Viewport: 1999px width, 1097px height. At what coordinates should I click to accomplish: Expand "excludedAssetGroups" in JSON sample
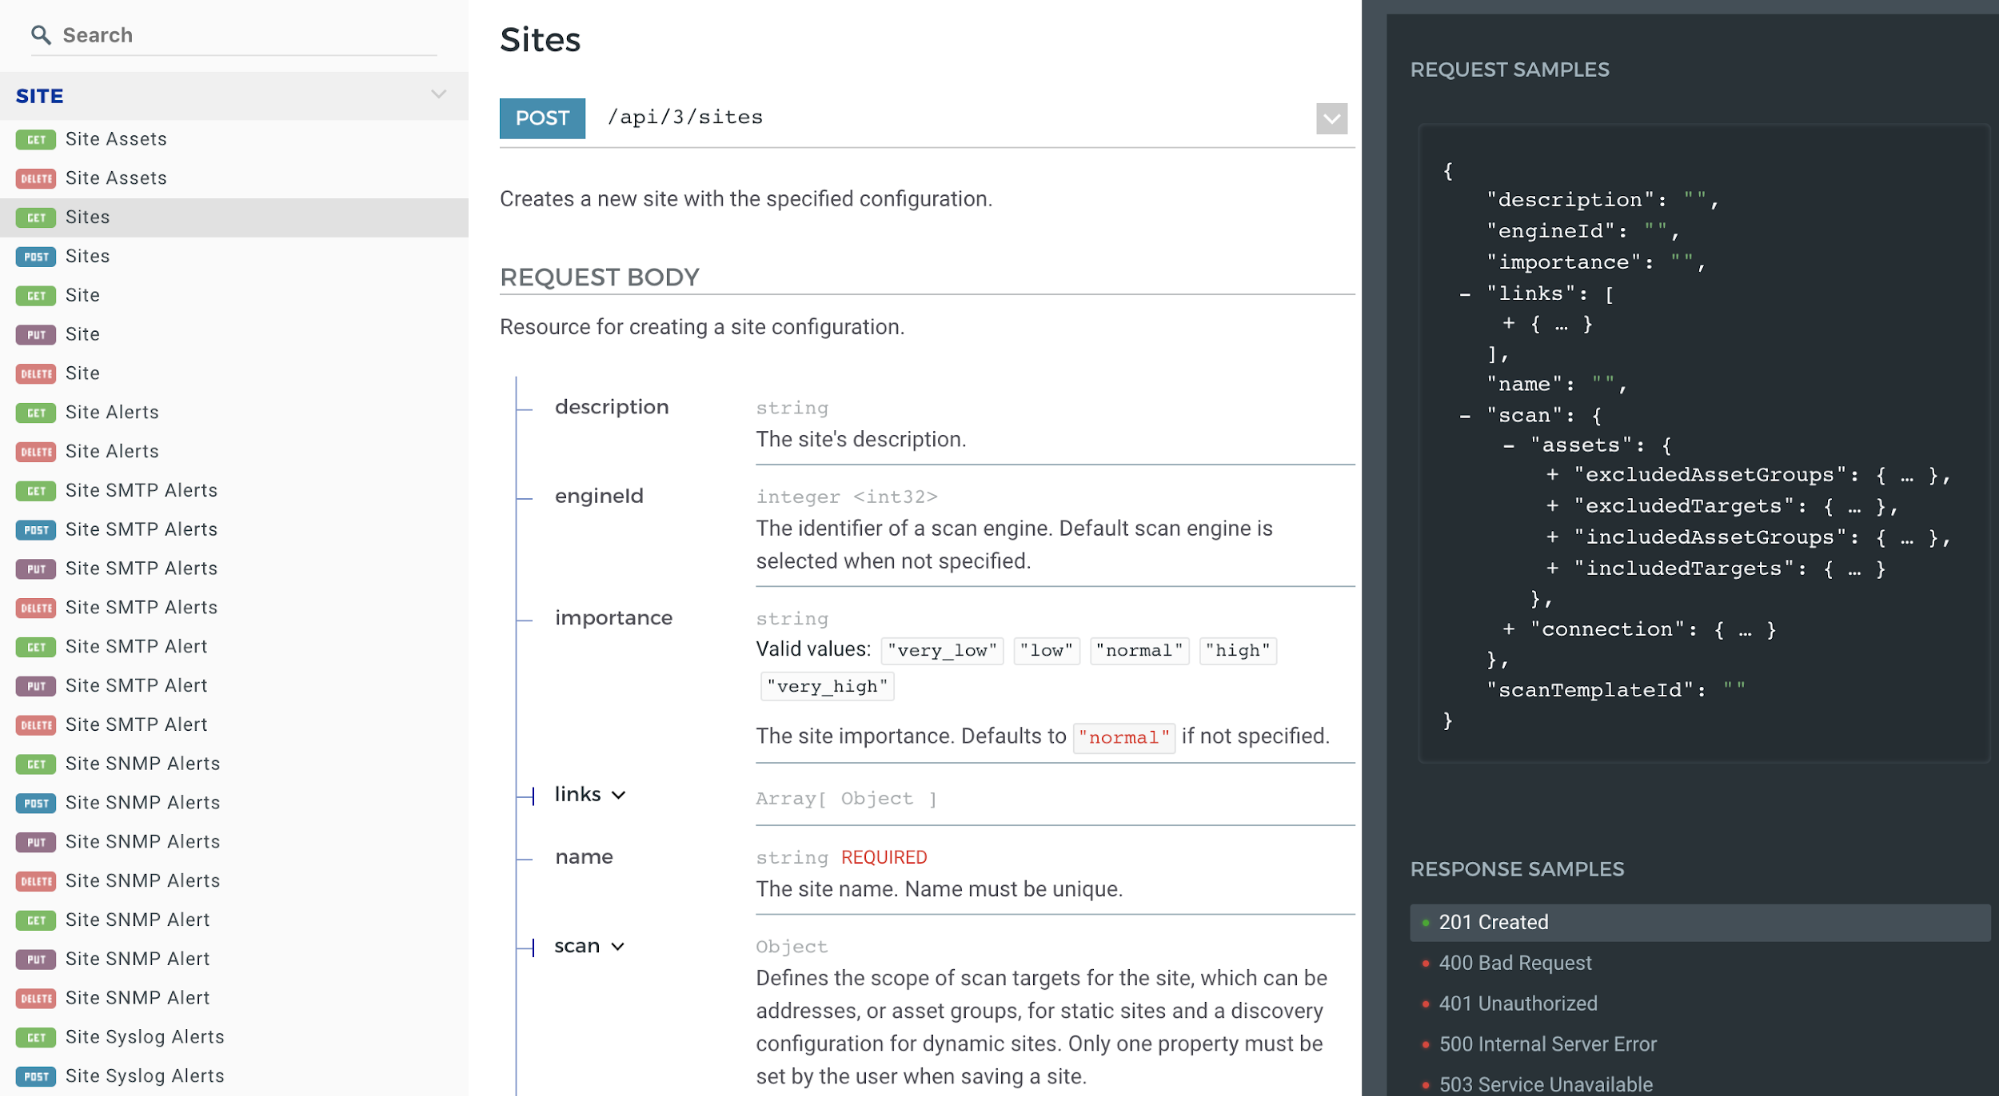click(1552, 475)
